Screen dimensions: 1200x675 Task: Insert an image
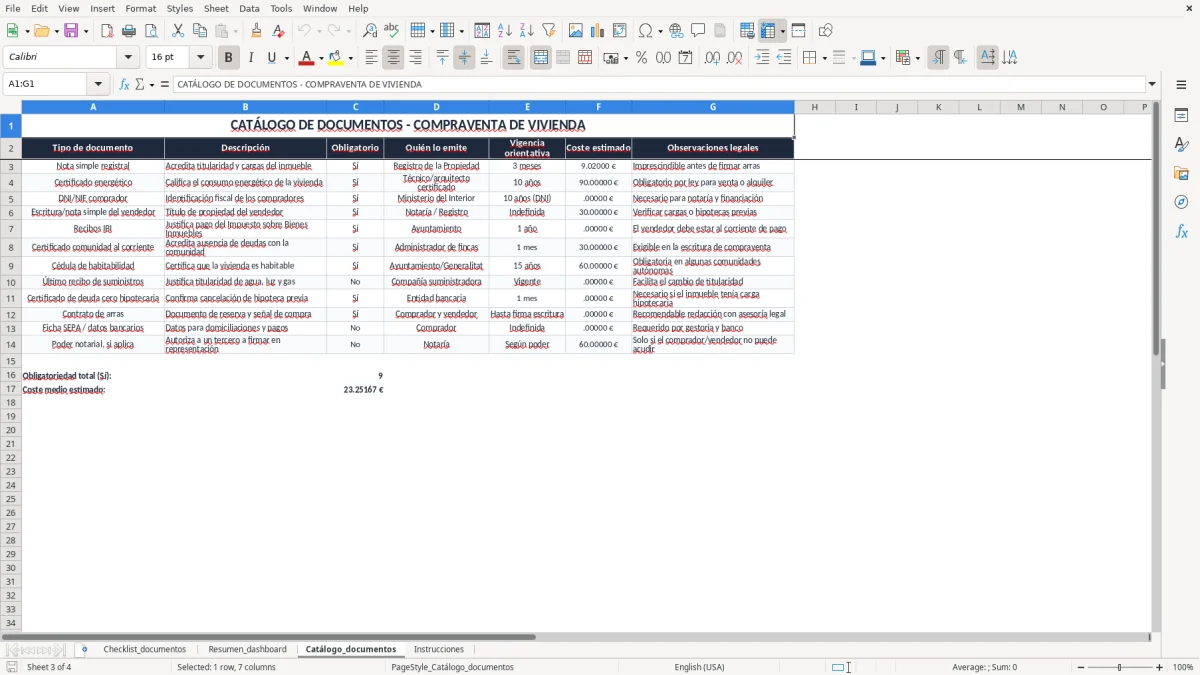pyautogui.click(x=576, y=31)
